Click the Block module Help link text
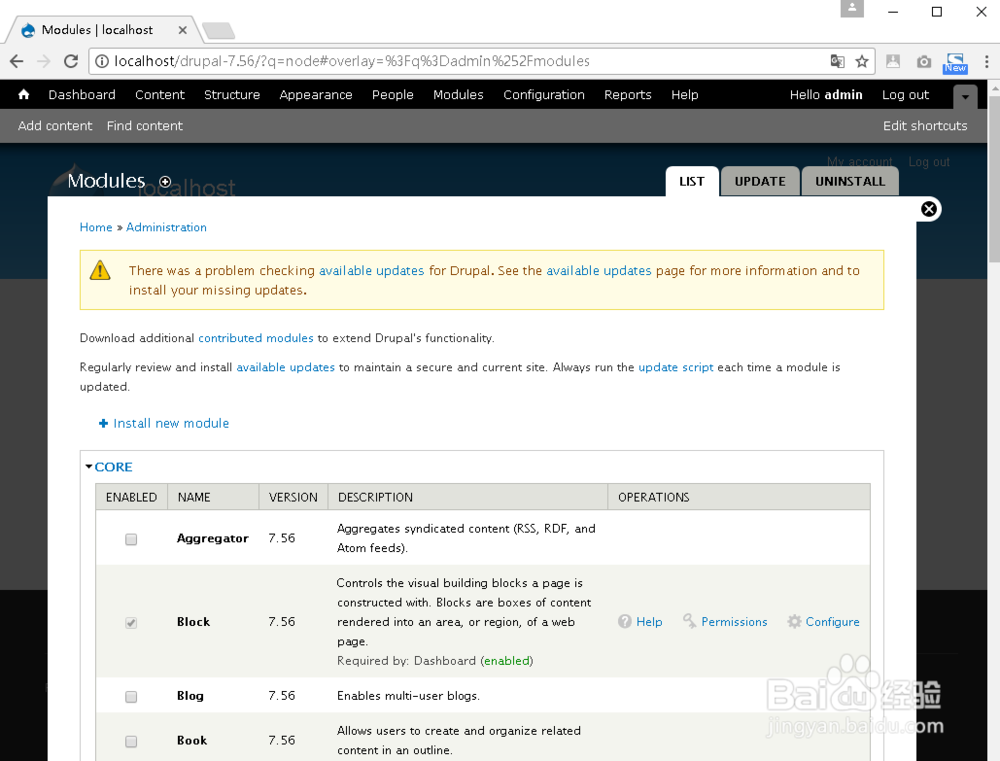 pyautogui.click(x=649, y=622)
